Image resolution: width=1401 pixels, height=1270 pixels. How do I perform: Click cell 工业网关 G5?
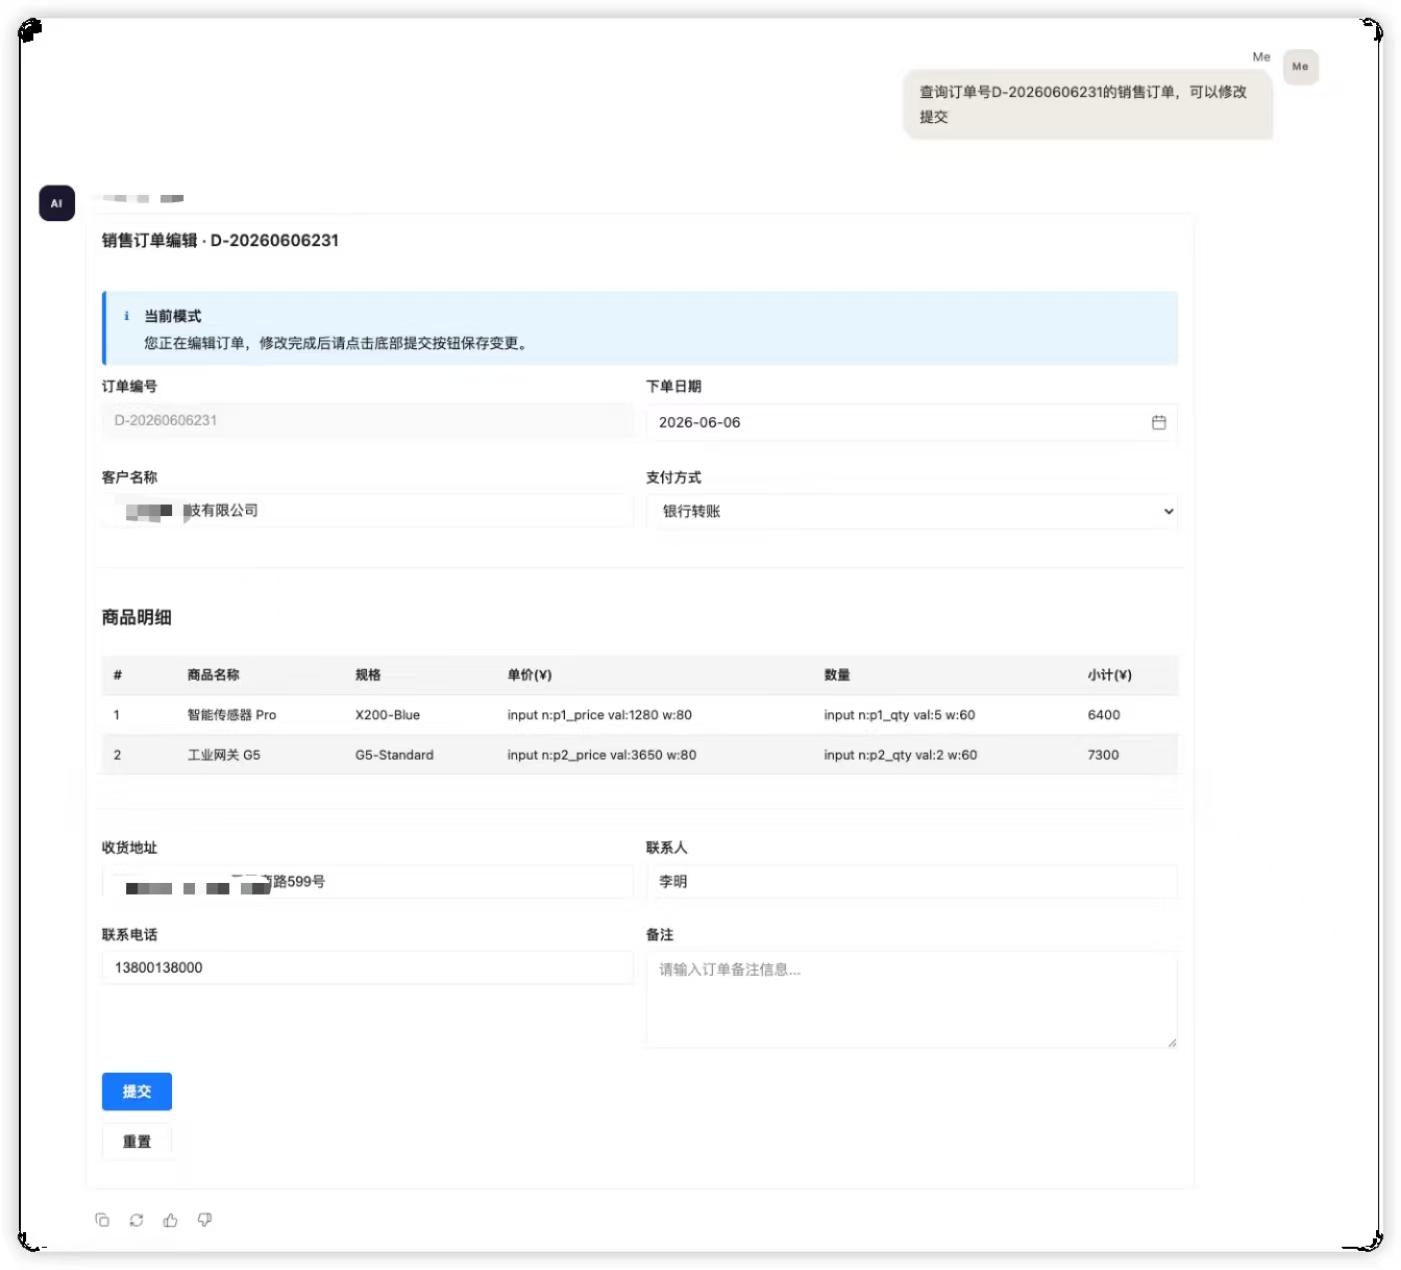(x=223, y=755)
